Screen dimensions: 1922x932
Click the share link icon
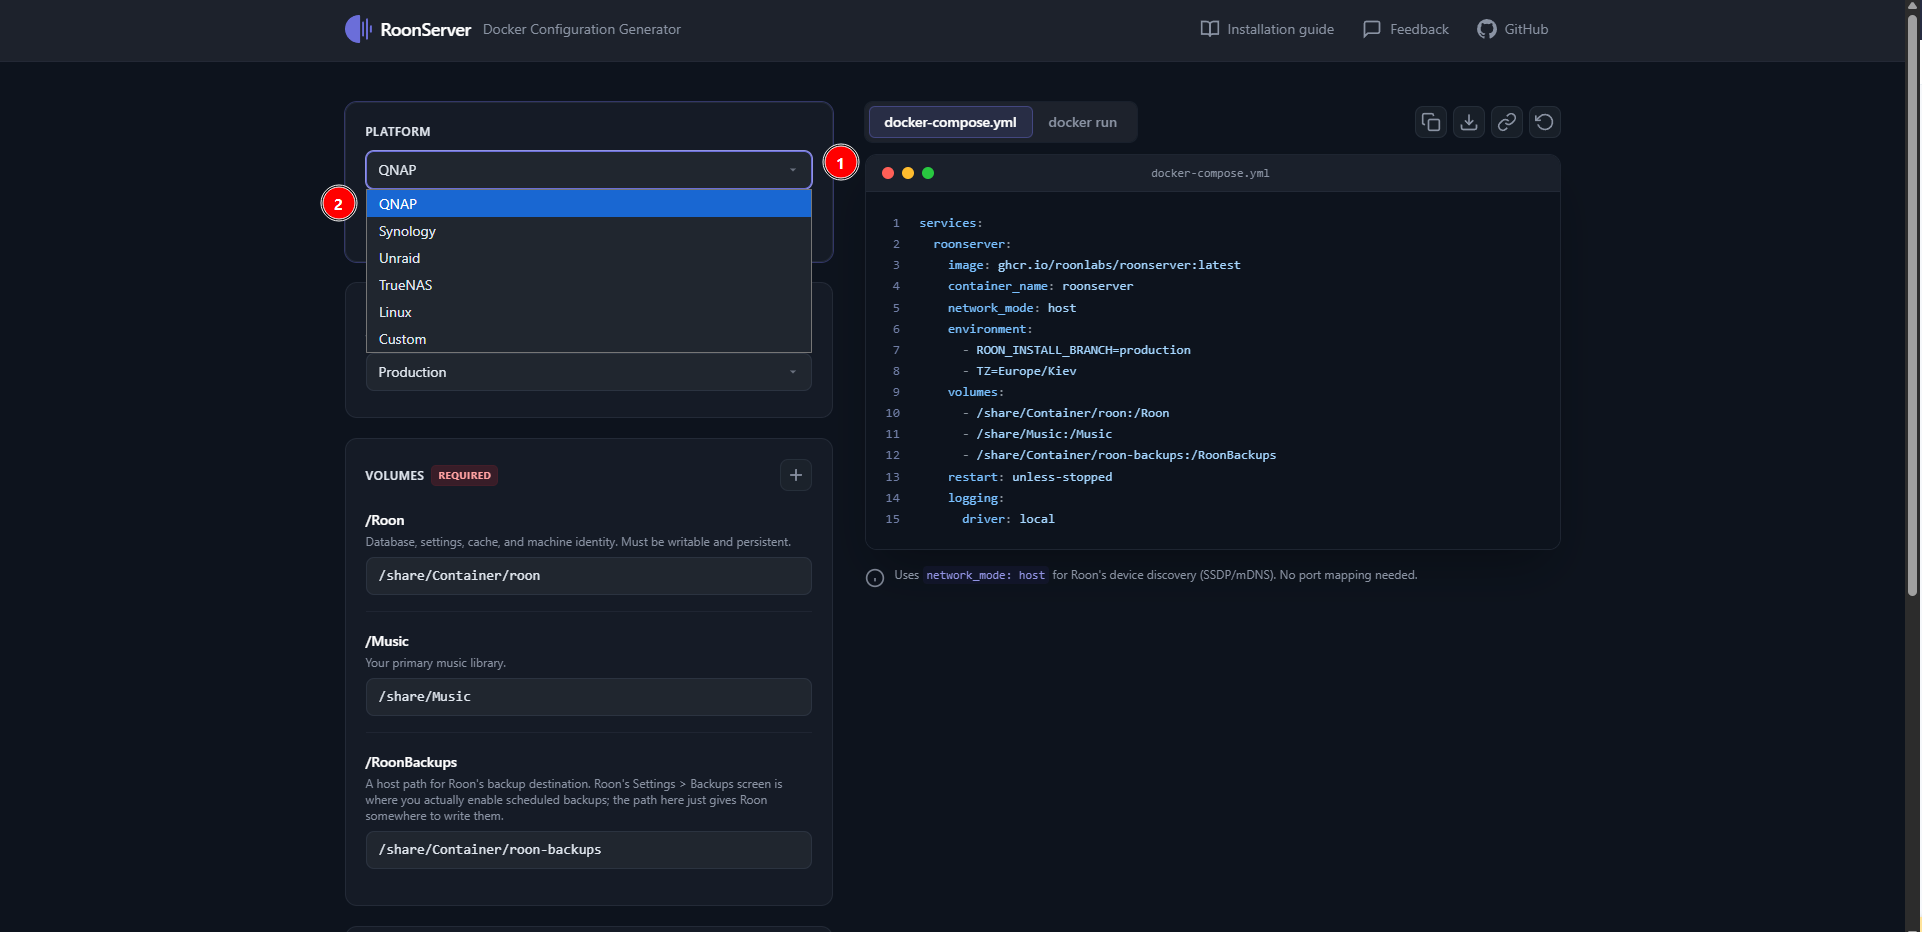pos(1507,122)
